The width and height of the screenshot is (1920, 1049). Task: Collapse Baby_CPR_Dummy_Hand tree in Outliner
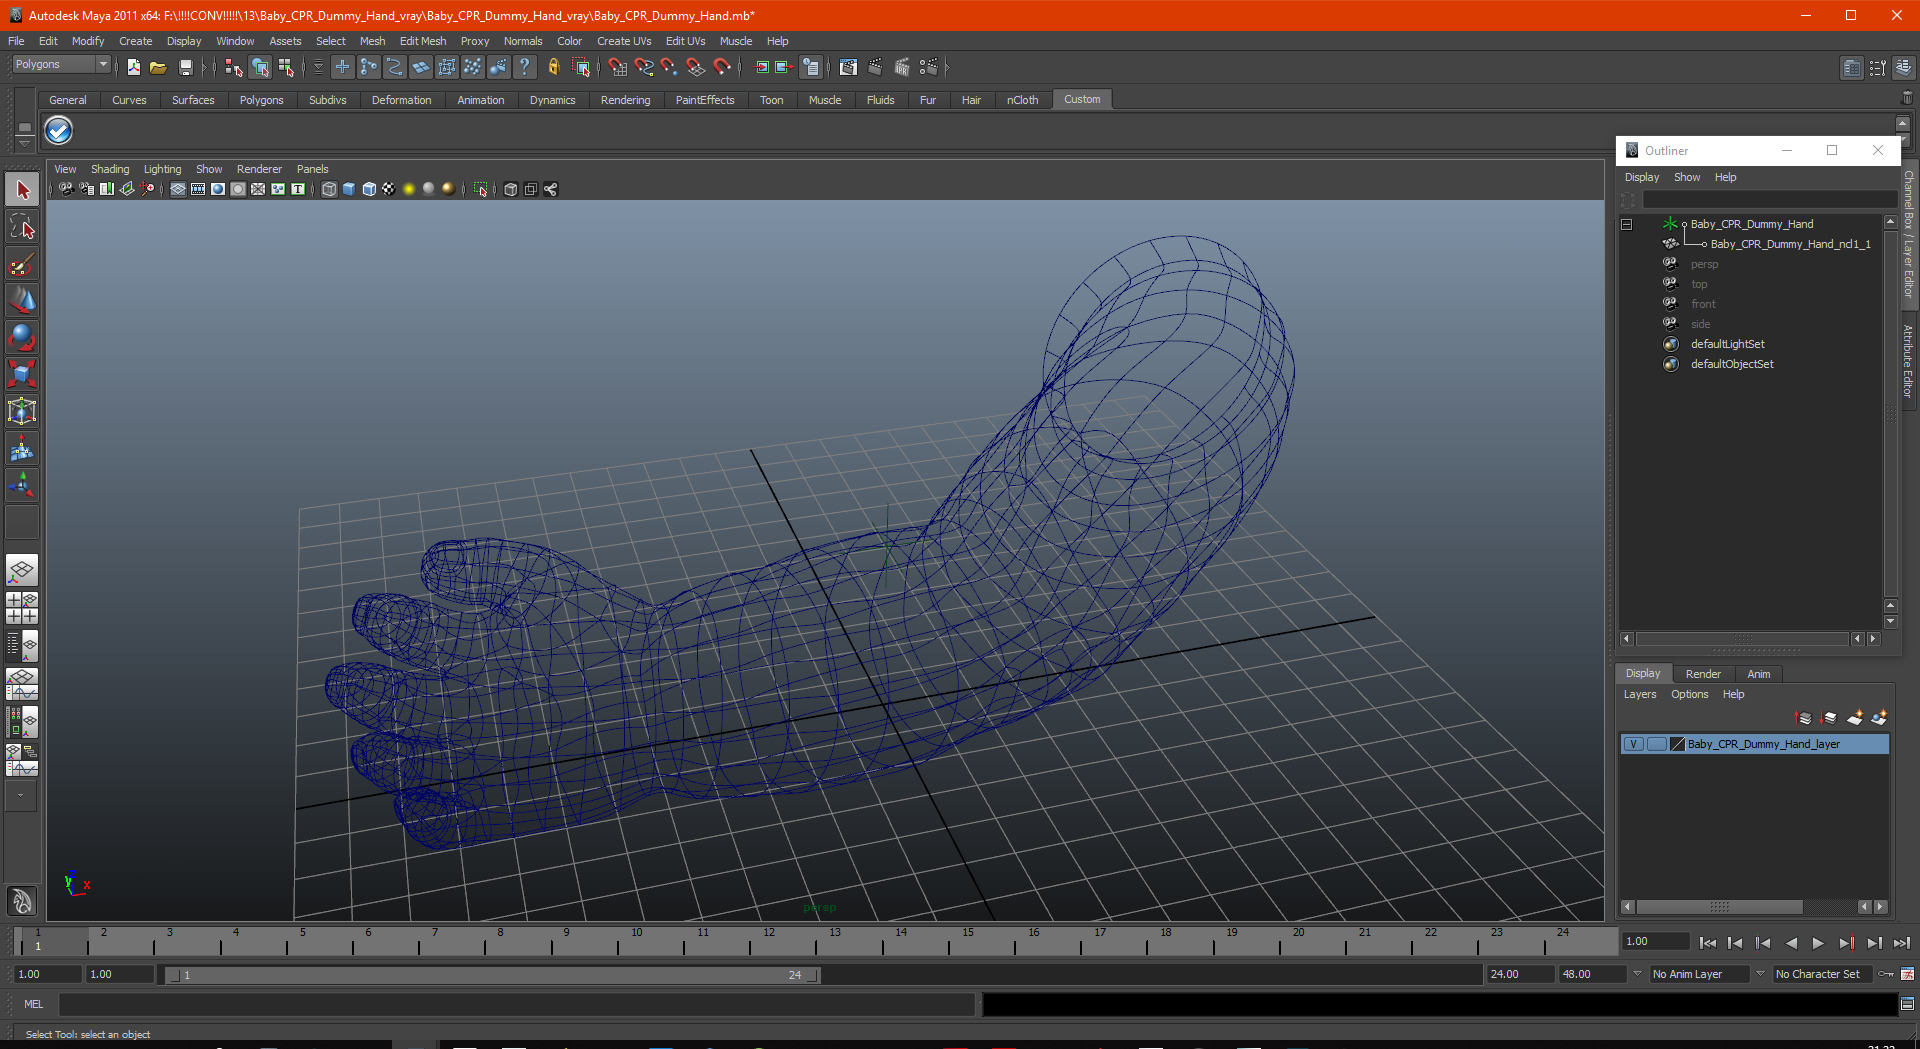[1627, 224]
